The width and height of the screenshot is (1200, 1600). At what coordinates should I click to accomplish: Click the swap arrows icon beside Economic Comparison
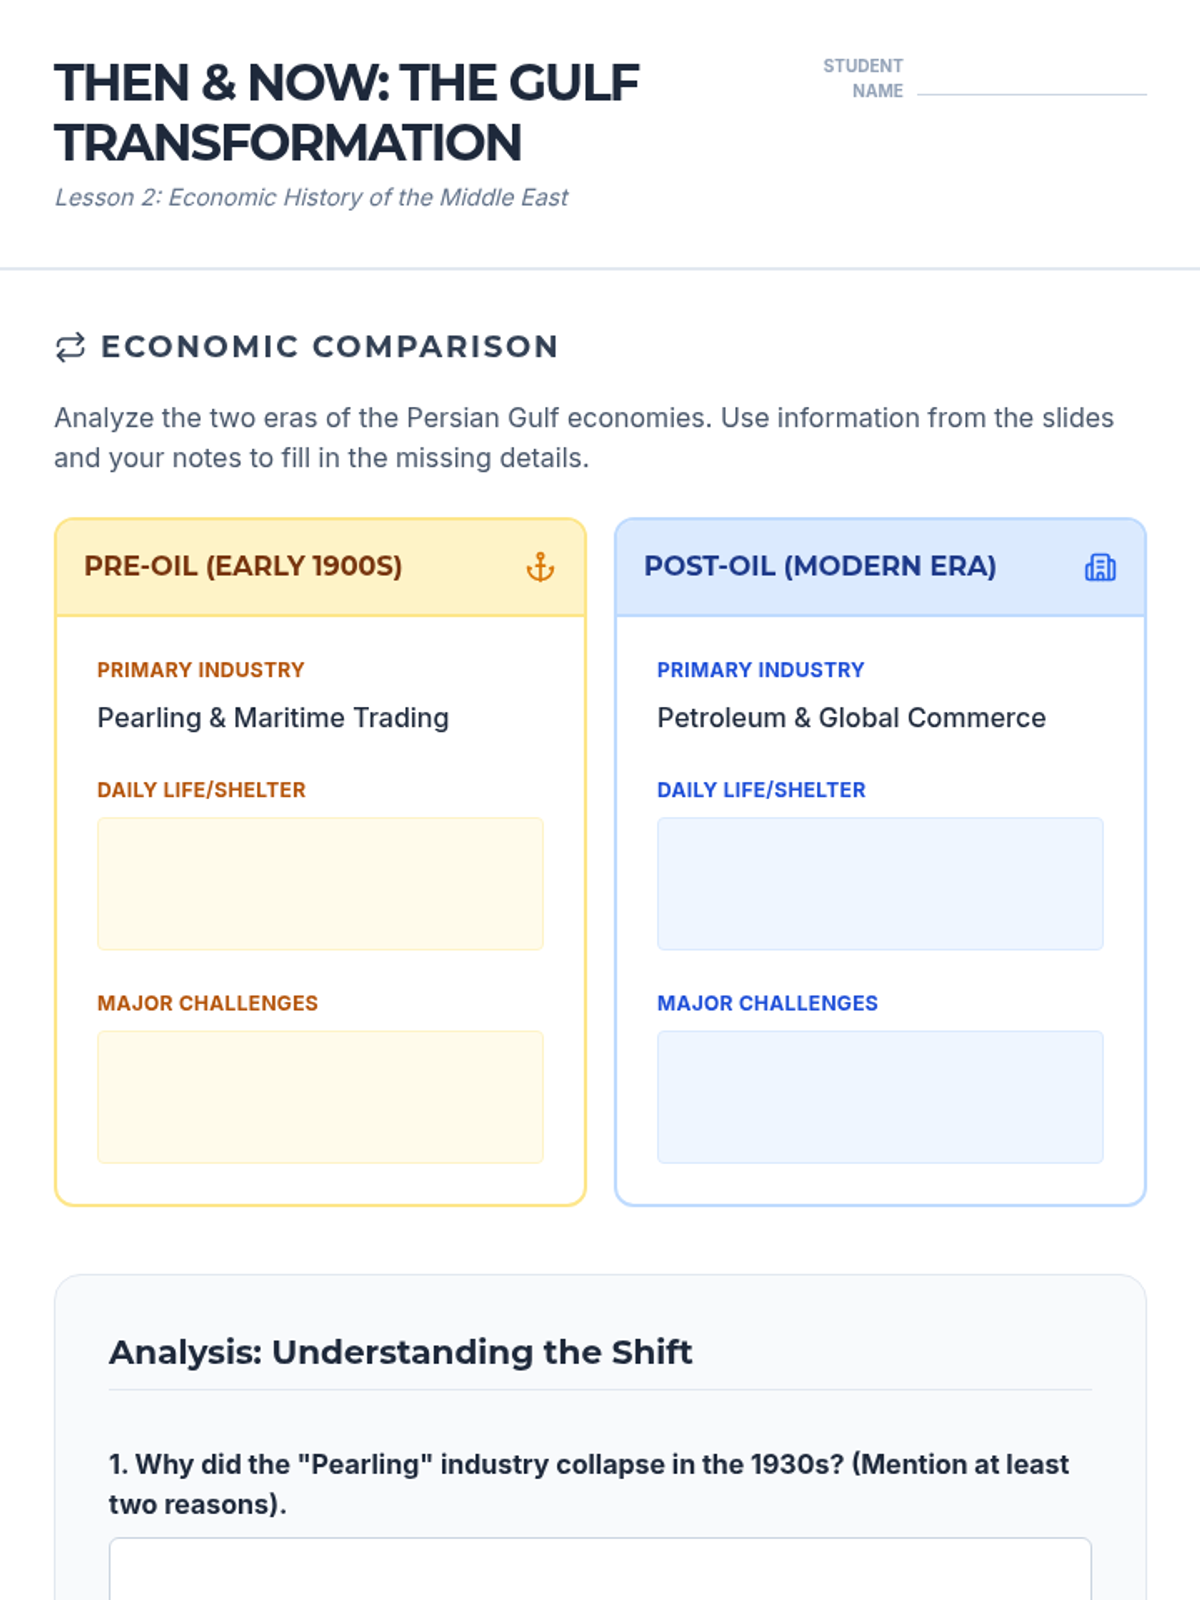click(70, 347)
